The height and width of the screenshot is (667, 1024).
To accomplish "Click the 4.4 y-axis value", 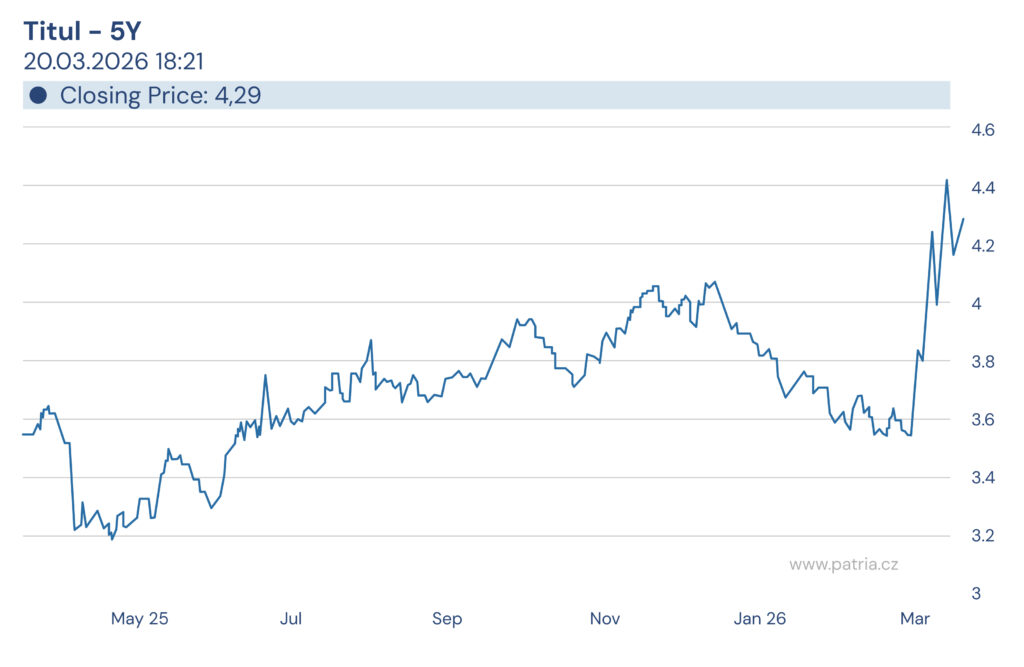I will point(982,188).
